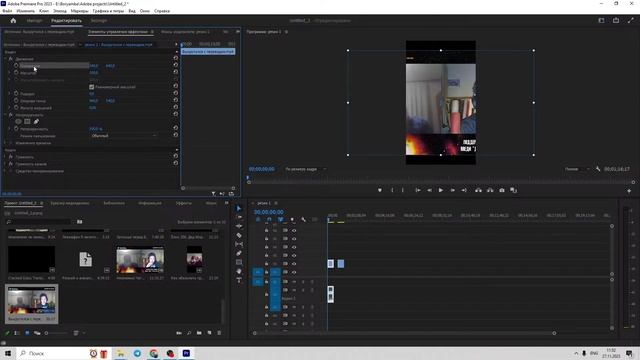Click the Program monitor scrub bar

(x=440, y=182)
